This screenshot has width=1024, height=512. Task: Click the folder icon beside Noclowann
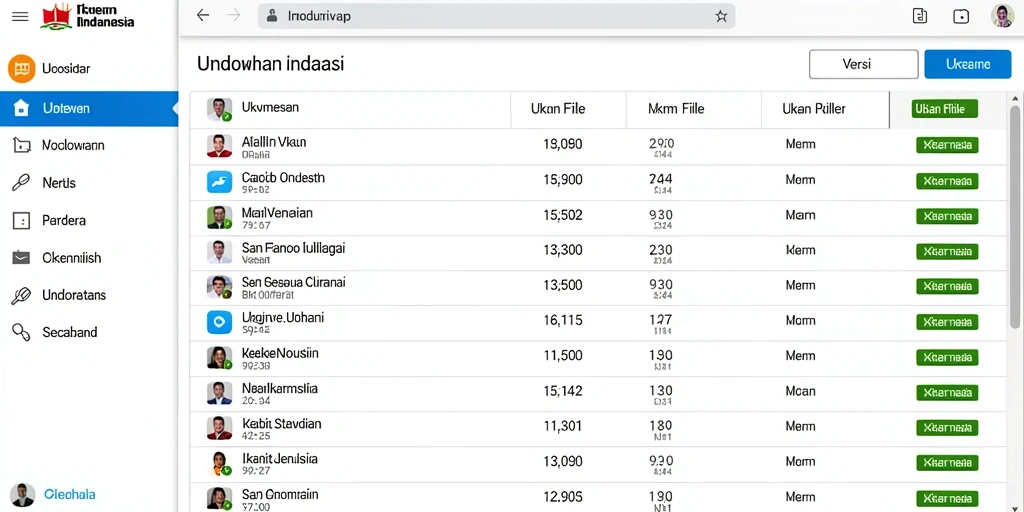pyautogui.click(x=22, y=146)
